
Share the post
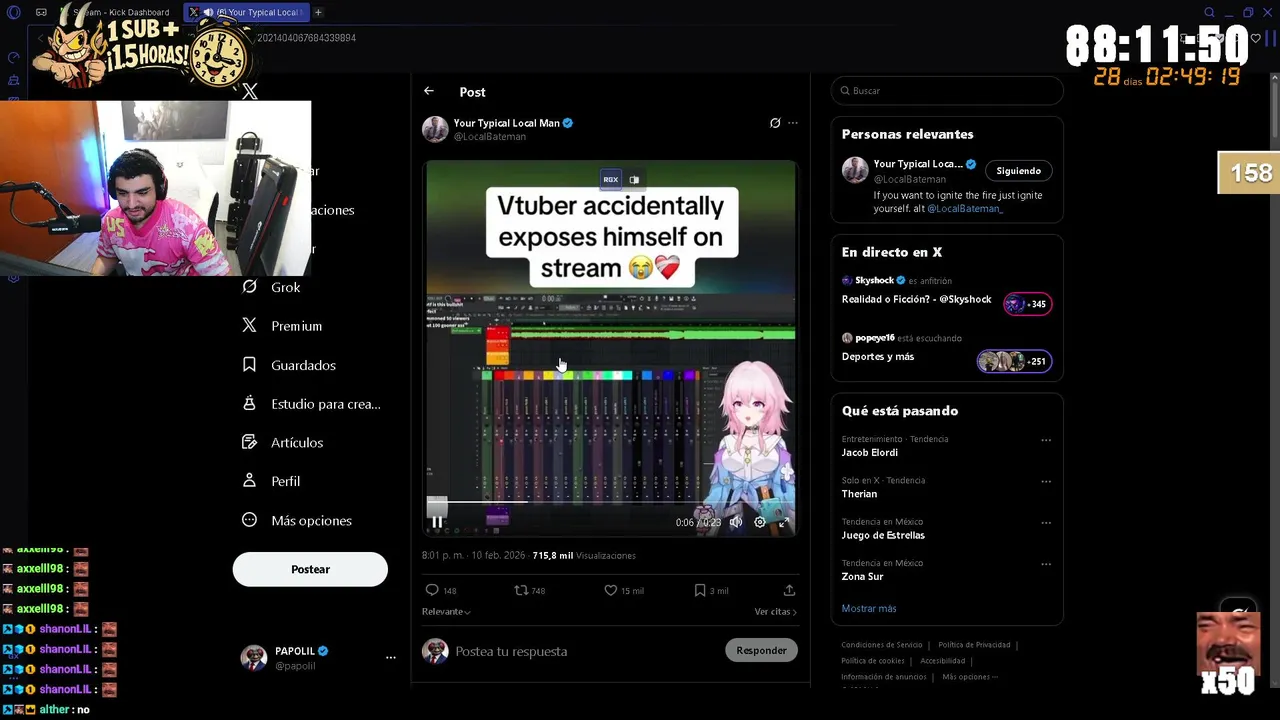coord(789,590)
